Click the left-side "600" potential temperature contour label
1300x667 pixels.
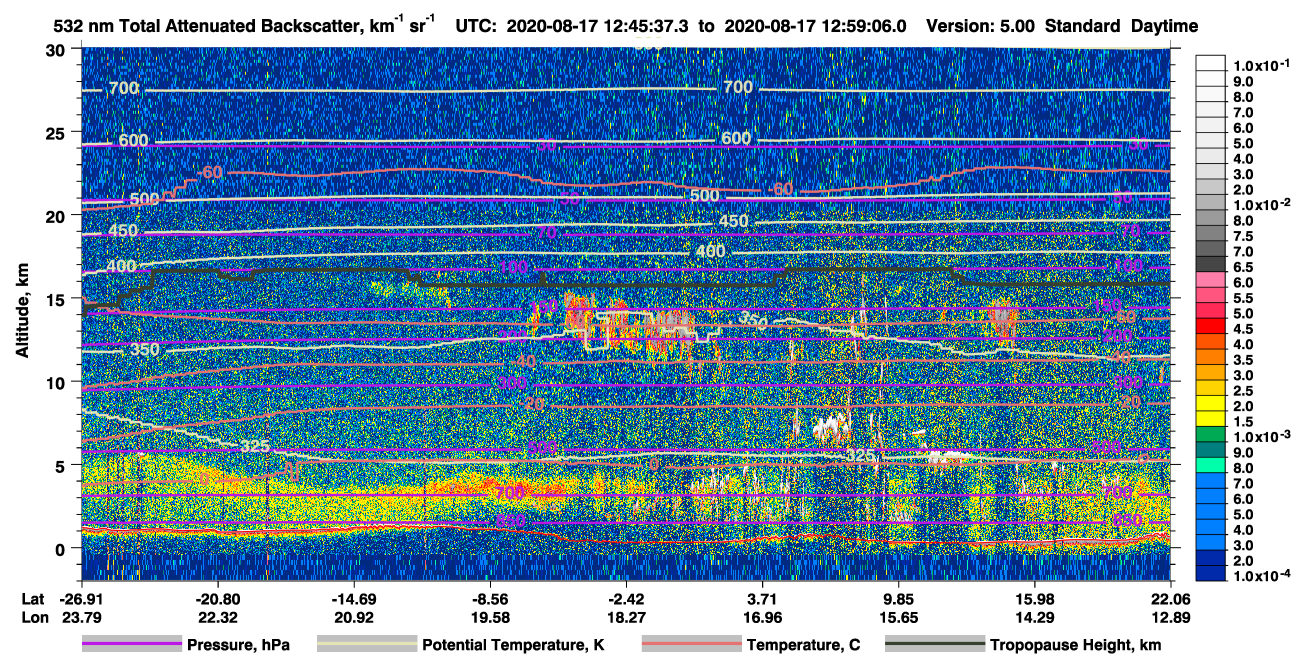click(133, 141)
